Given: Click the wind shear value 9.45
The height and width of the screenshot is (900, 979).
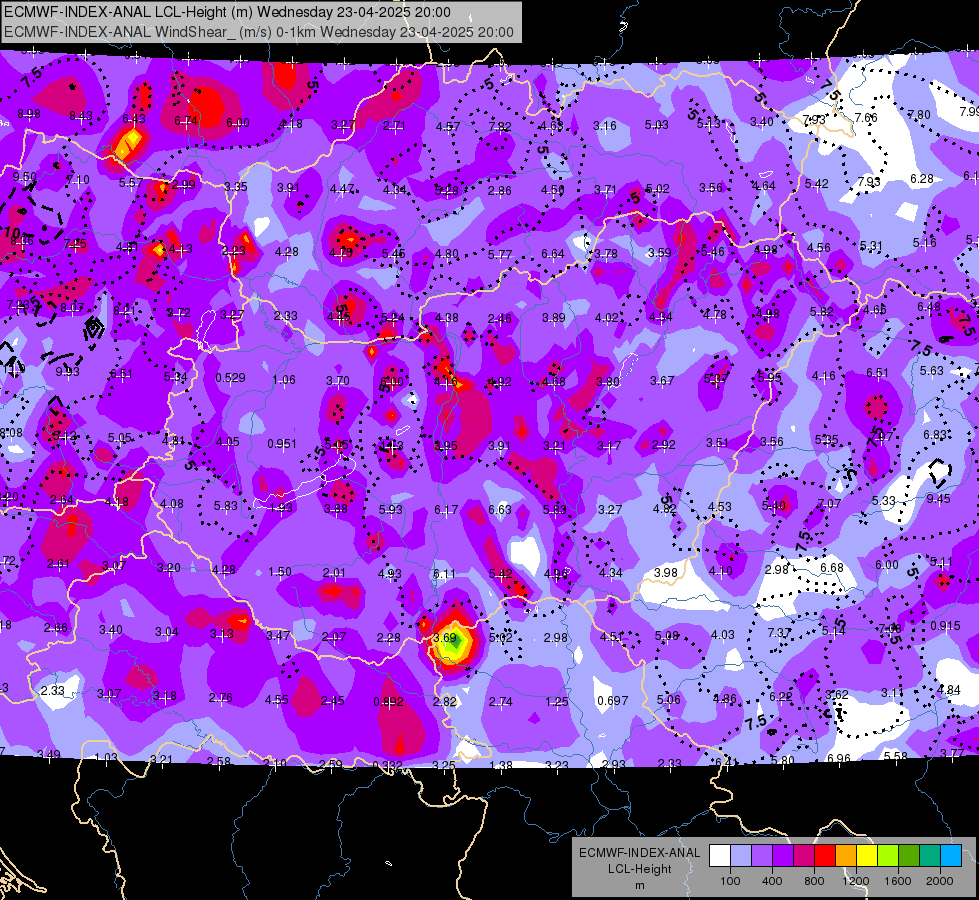Looking at the screenshot, I should pos(938,498).
